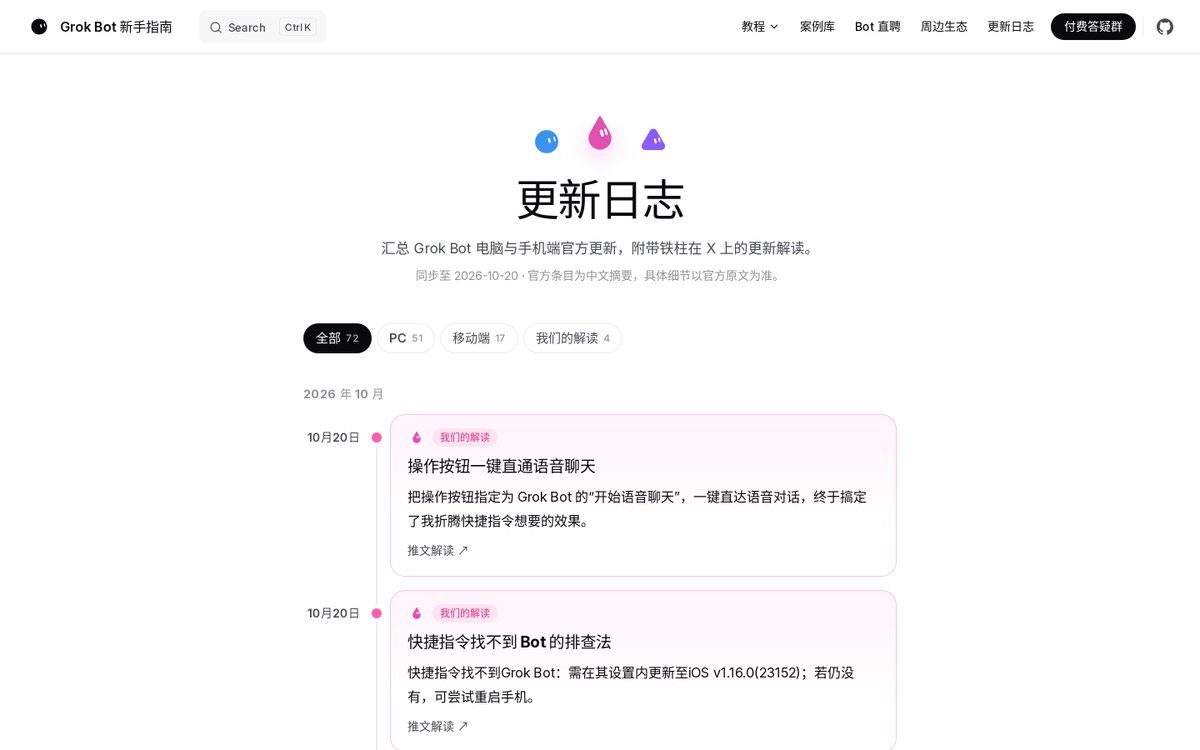Image resolution: width=1200 pixels, height=750 pixels.
Task: Click the 更新日志 page heading
Action: click(600, 200)
